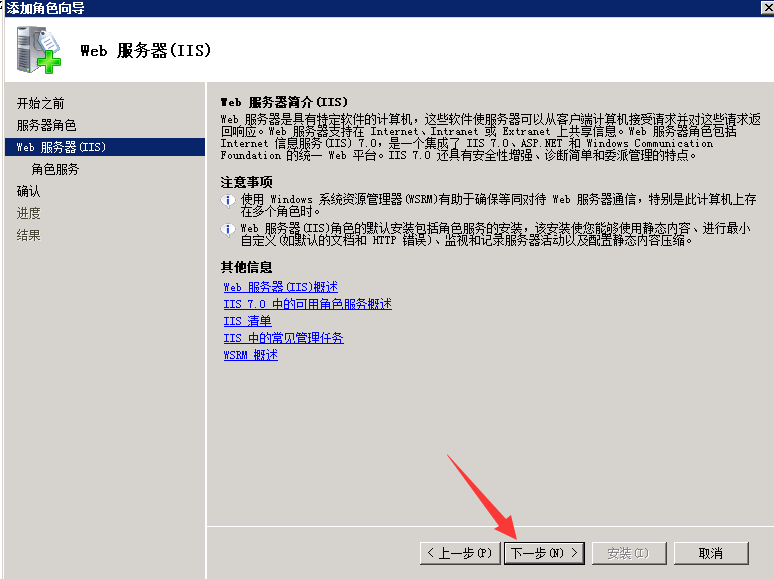The height and width of the screenshot is (579, 774).
Task: Click the 注意事项 heading
Action: 246,182
